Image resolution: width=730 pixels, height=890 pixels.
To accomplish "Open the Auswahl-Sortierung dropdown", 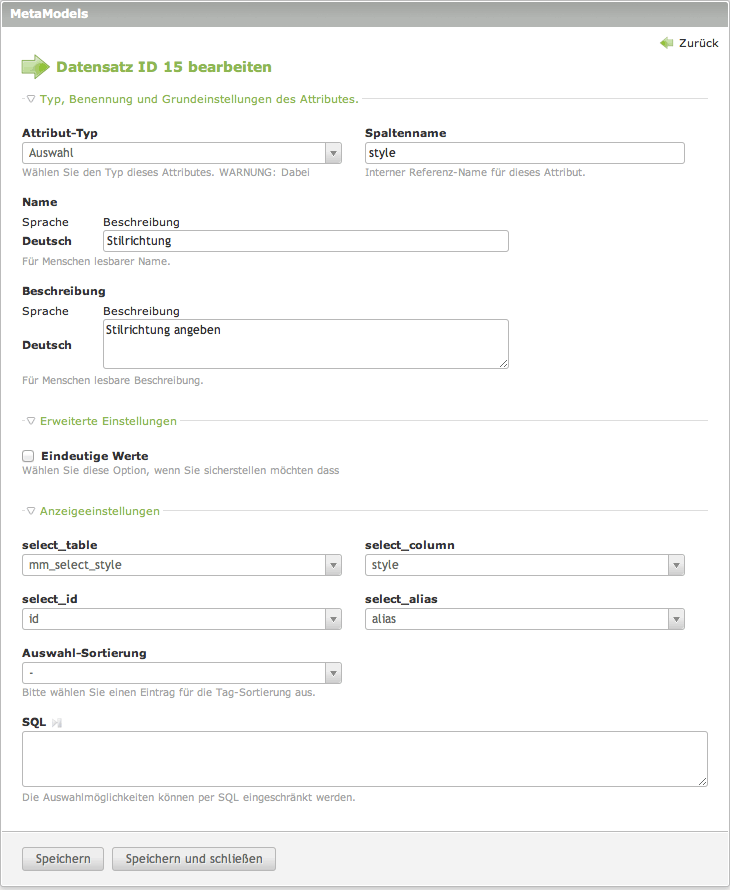I will [182, 673].
